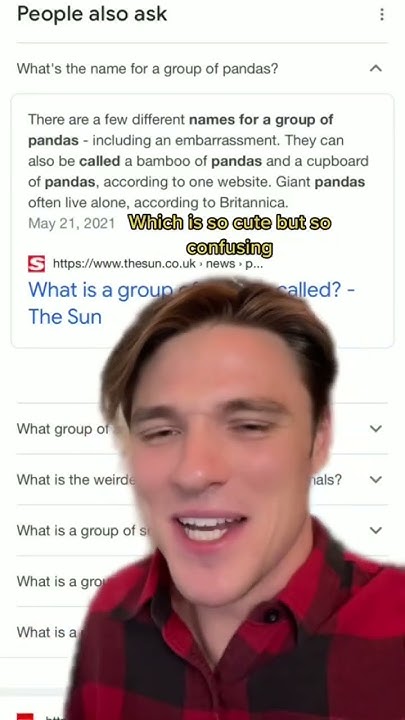Expand the "What is the weirde…" question chevron
Image resolution: width=405 pixels, height=720 pixels.
point(376,480)
